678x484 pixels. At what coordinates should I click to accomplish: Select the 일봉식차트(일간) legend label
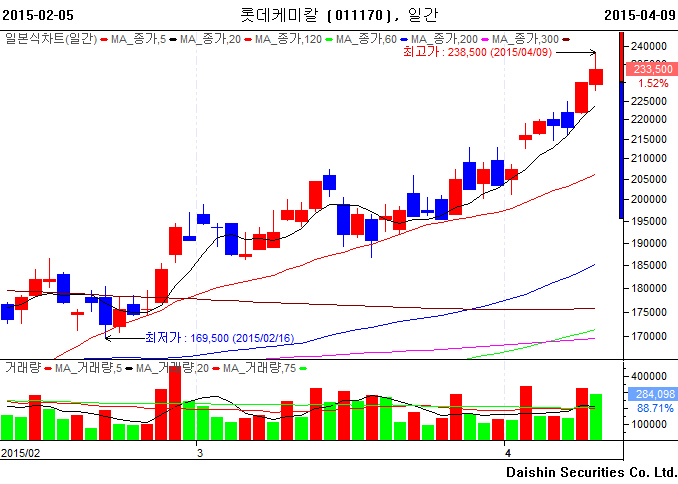tap(51, 39)
